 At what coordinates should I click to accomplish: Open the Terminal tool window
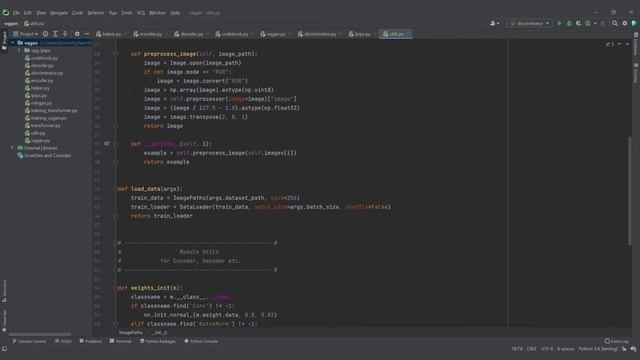tap(120, 341)
